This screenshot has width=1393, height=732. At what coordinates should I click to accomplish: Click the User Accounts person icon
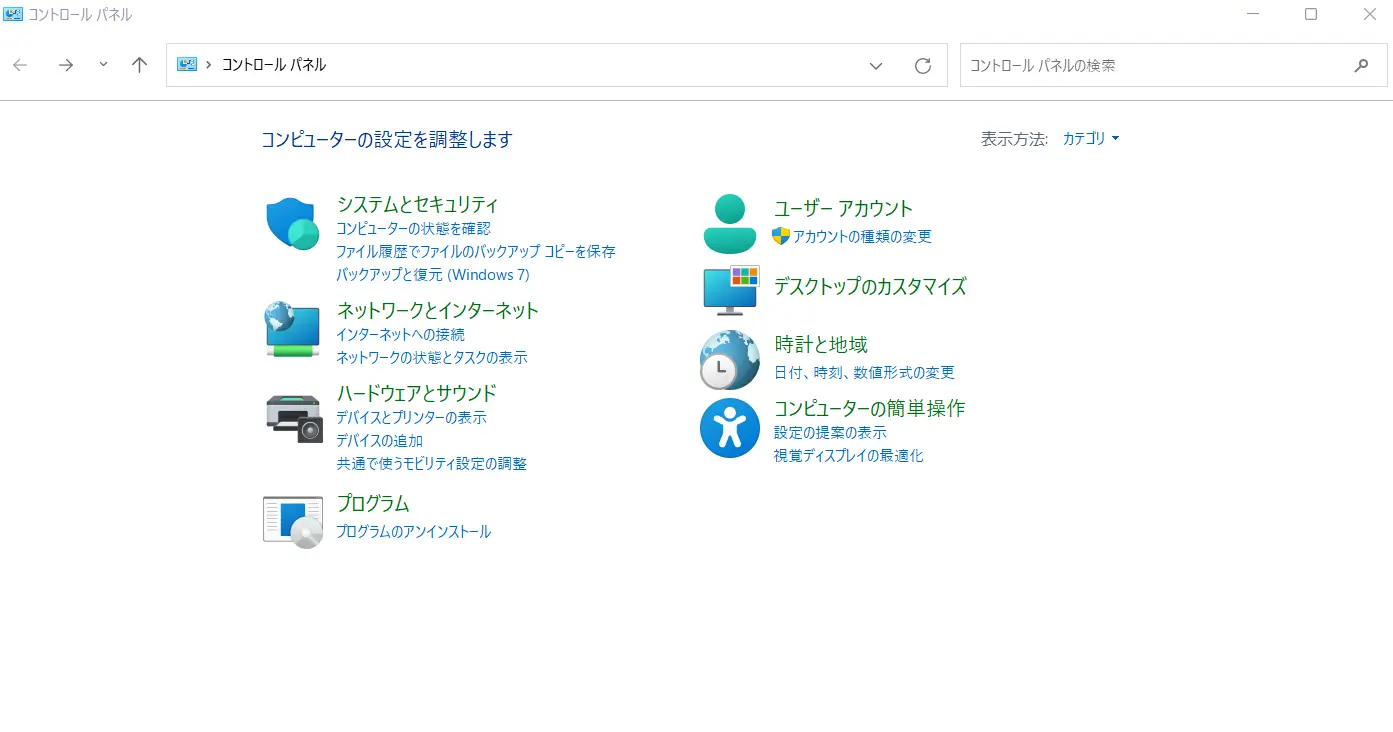[730, 224]
